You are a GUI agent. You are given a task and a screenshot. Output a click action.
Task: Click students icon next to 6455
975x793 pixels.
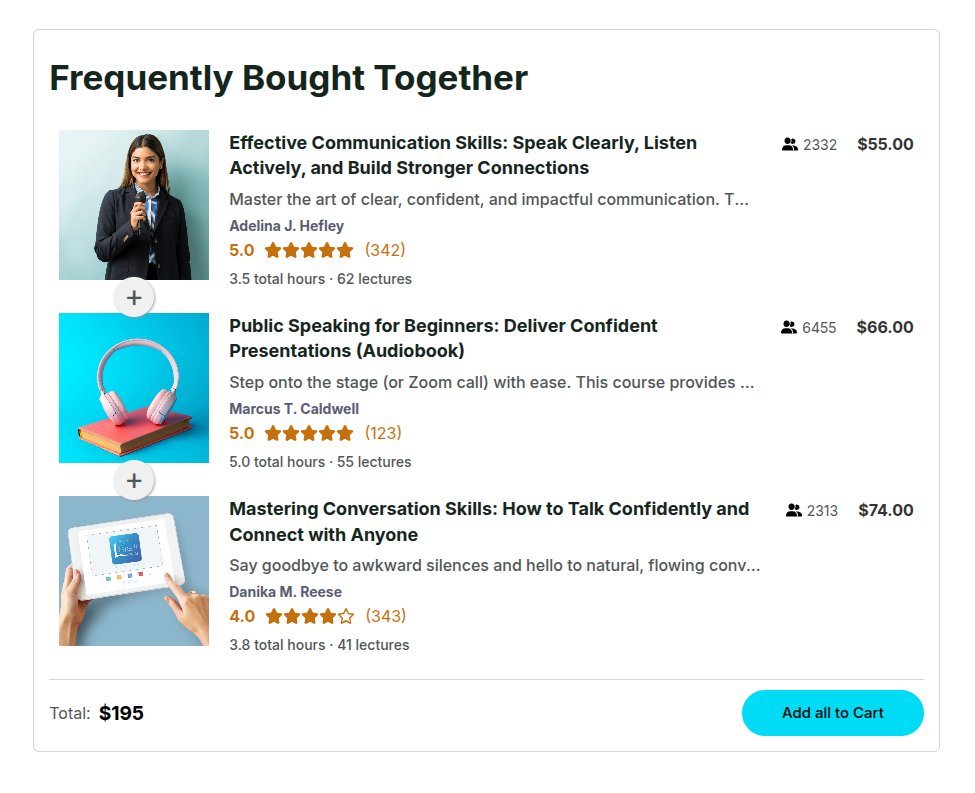click(789, 328)
